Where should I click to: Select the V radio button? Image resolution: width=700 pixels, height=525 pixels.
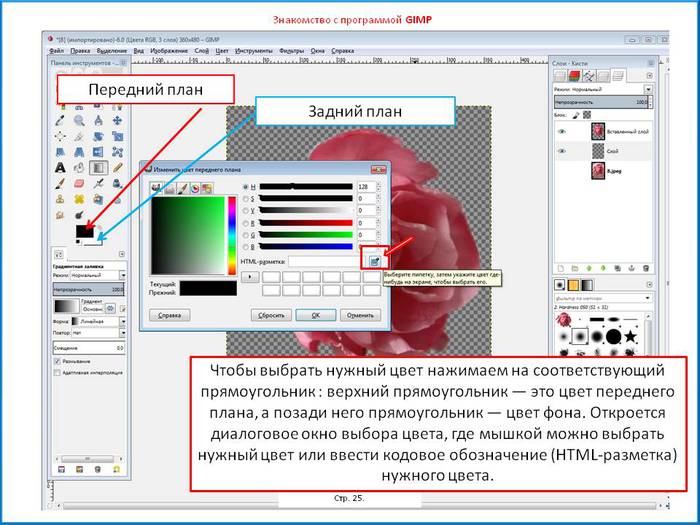click(x=246, y=210)
